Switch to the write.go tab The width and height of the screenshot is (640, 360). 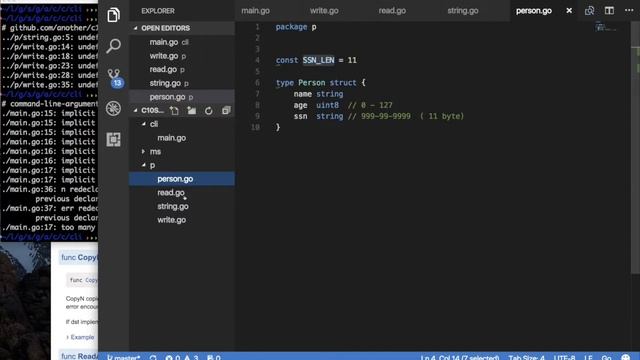(324, 11)
